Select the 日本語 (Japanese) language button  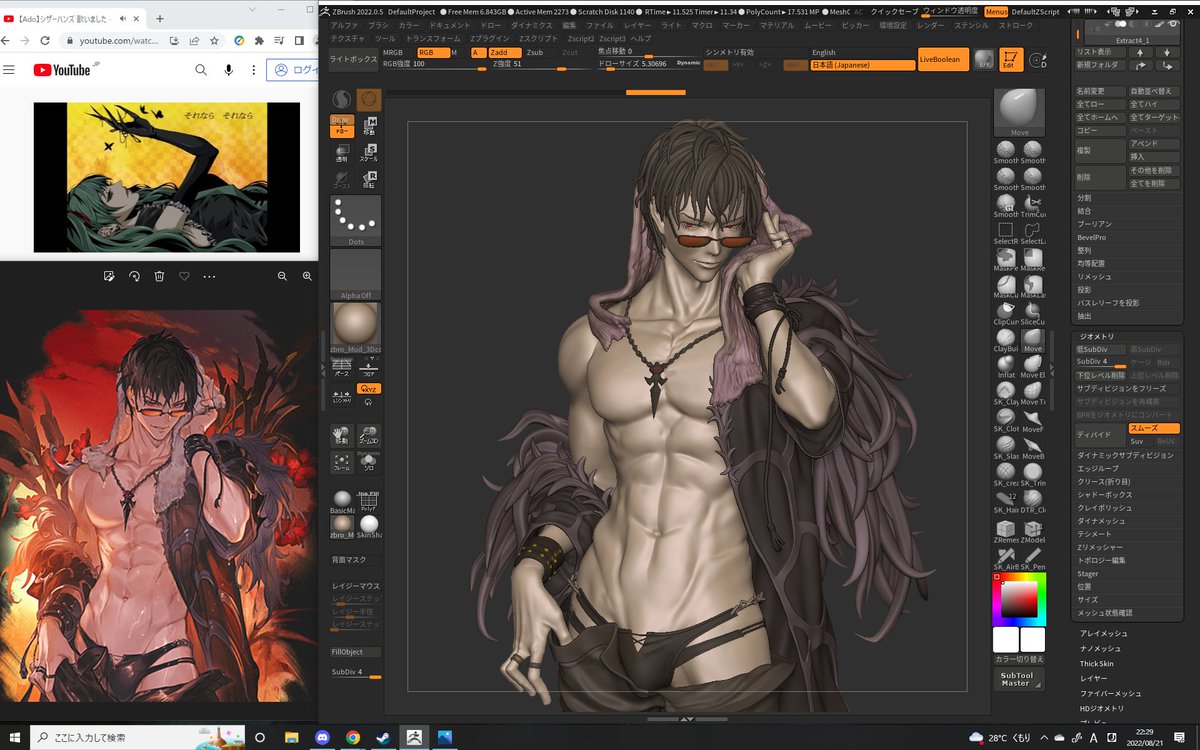pos(863,65)
